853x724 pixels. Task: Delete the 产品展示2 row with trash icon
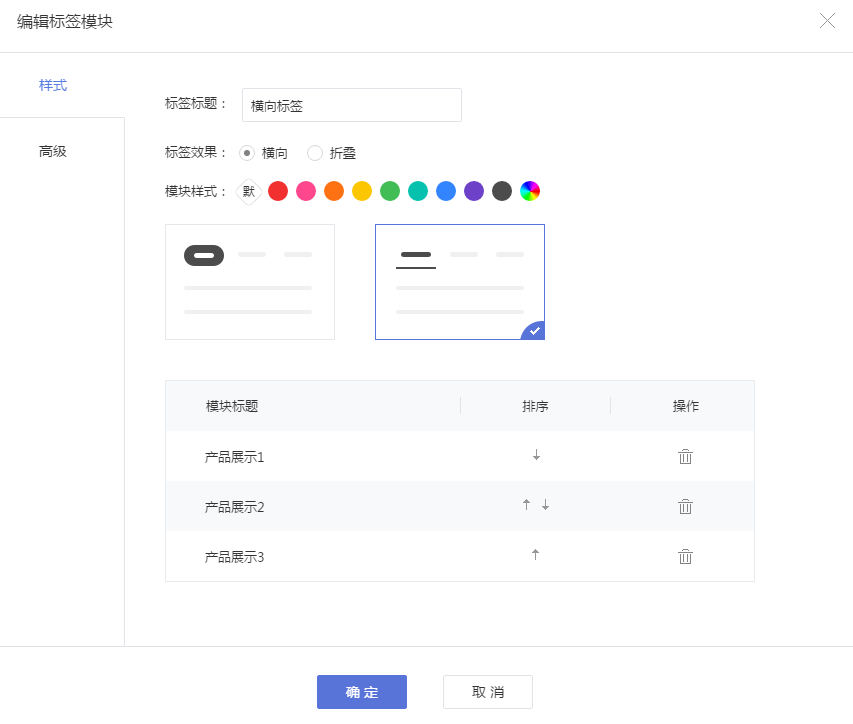coord(685,506)
